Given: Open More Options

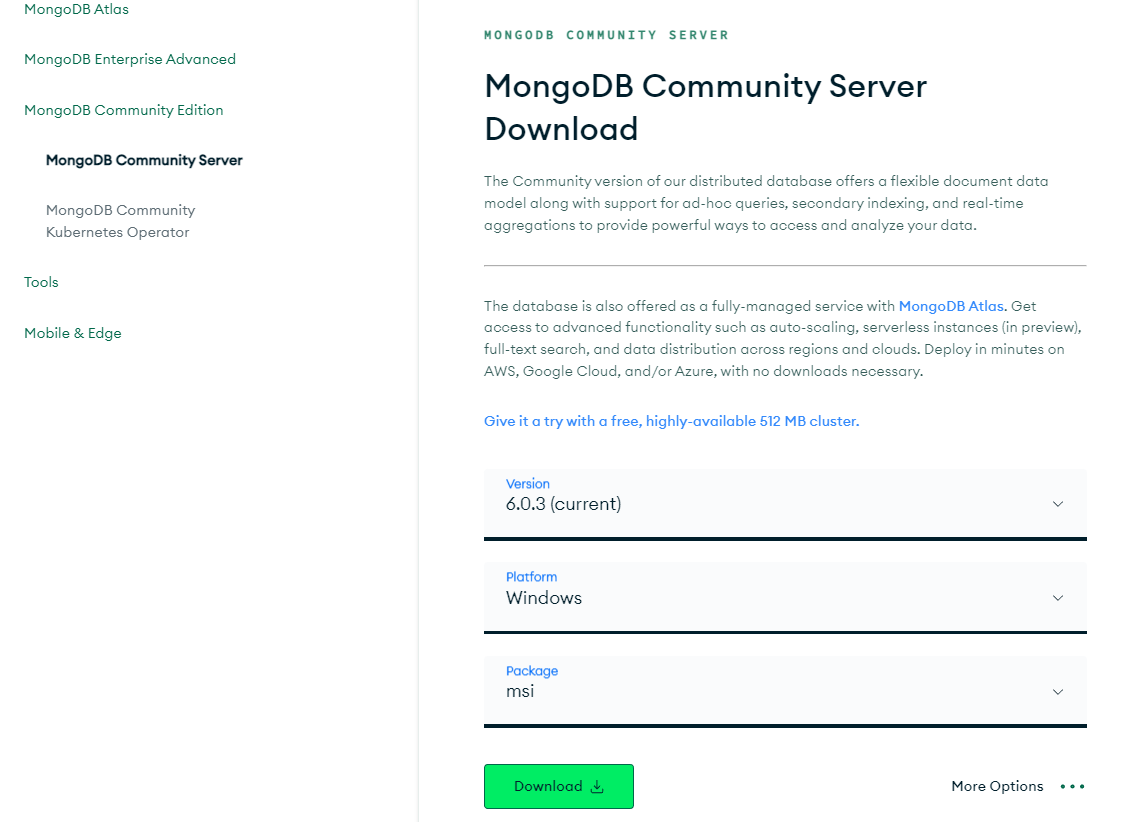Looking at the screenshot, I should (997, 787).
